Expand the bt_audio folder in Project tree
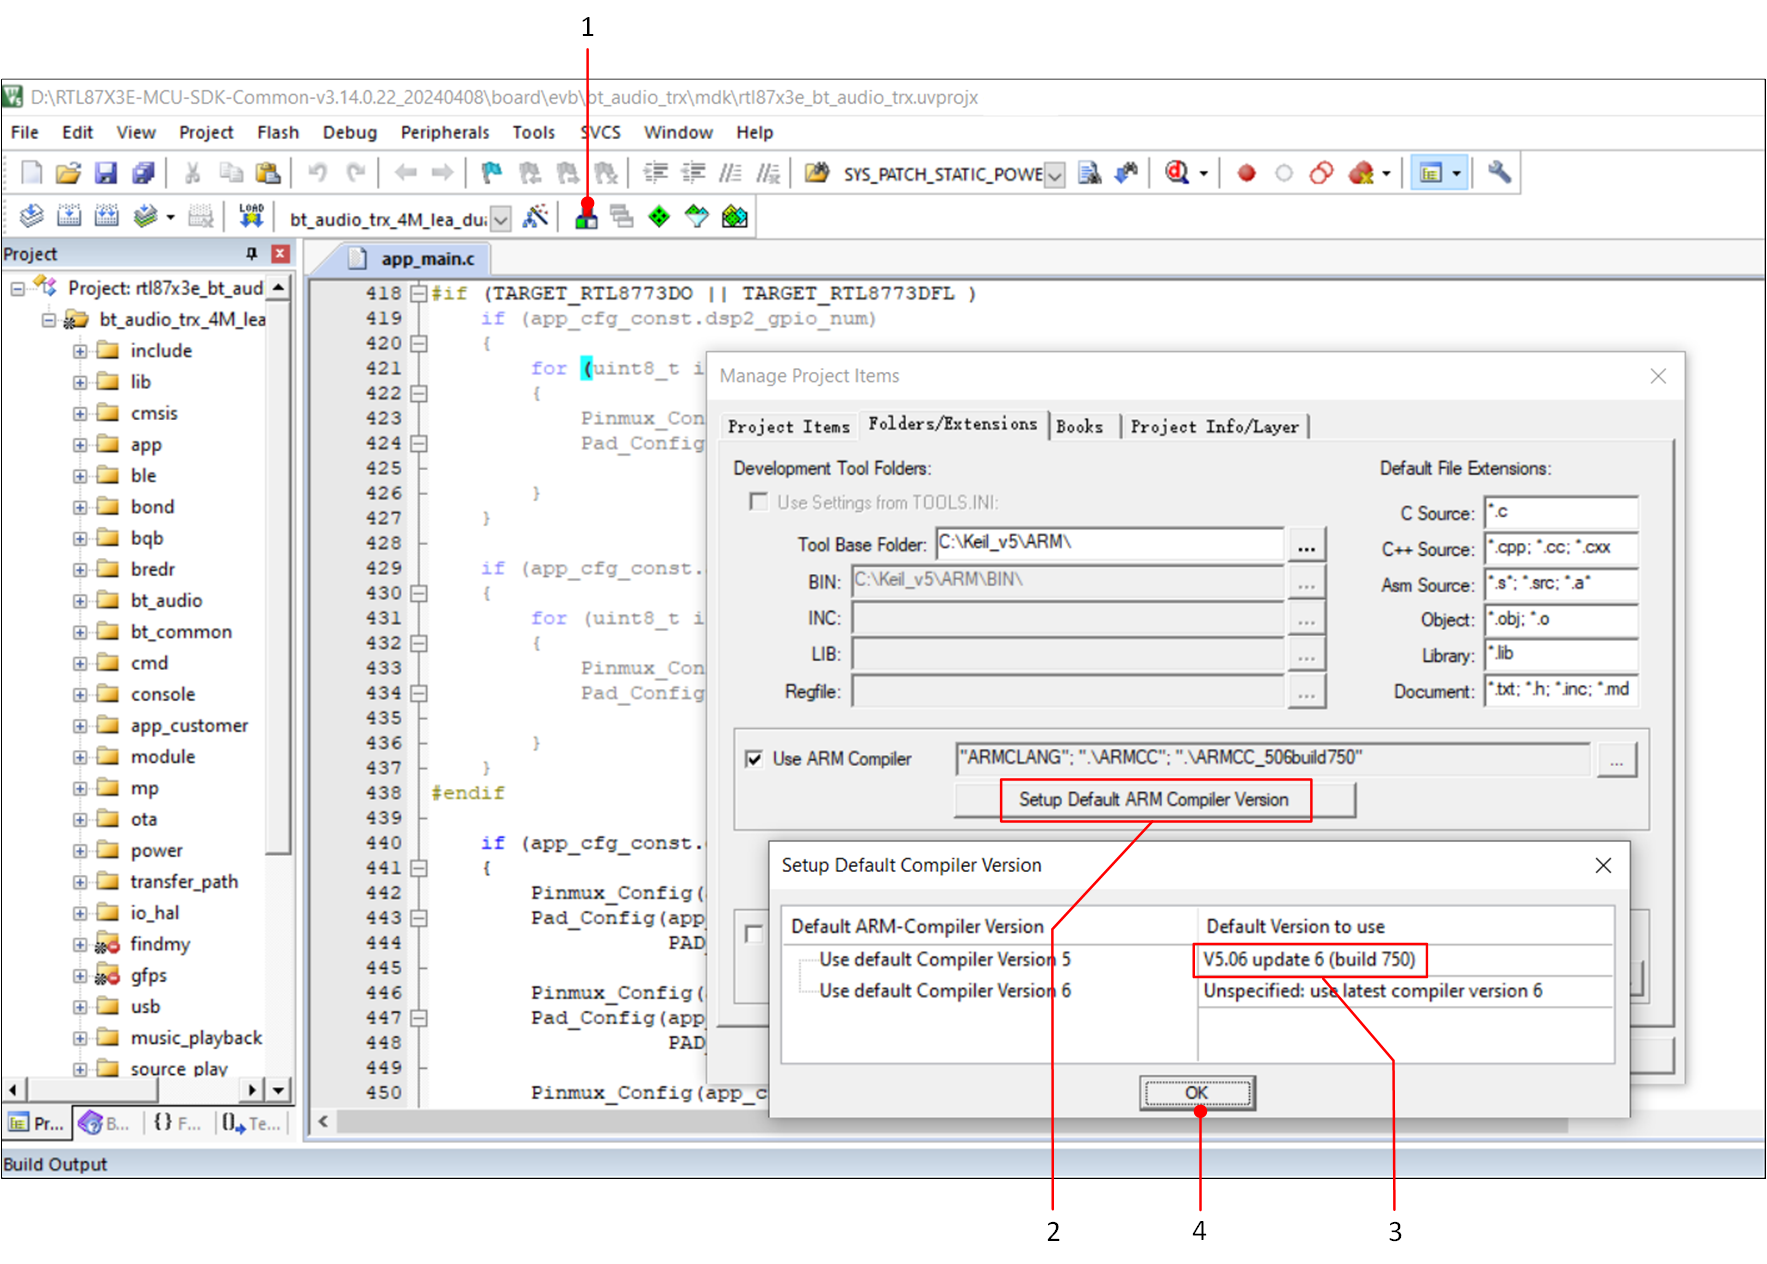The image size is (1767, 1264). 80,601
